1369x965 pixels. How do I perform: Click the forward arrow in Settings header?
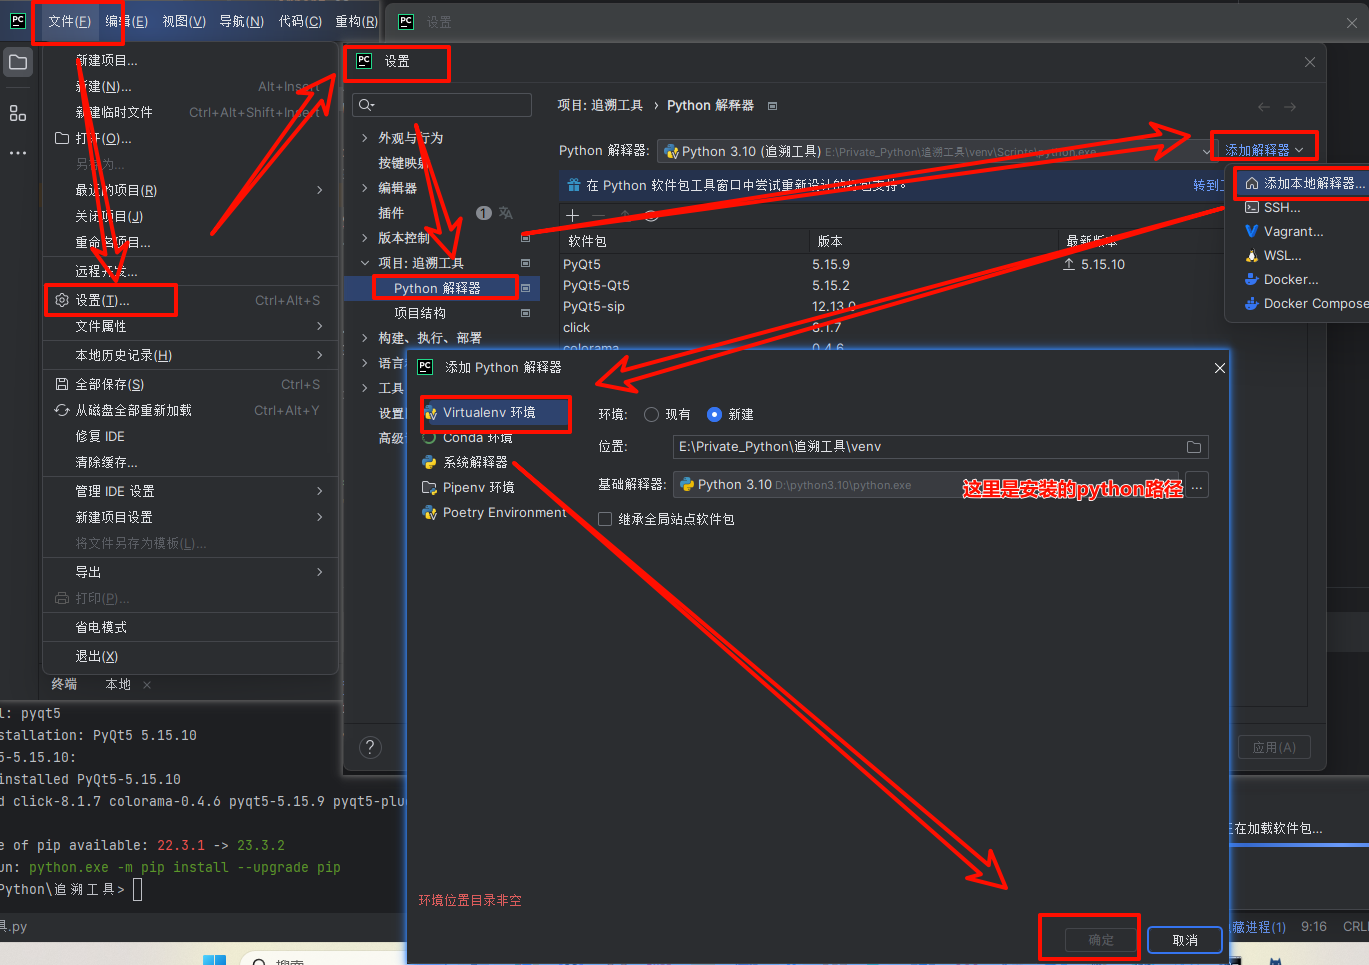tap(1290, 106)
